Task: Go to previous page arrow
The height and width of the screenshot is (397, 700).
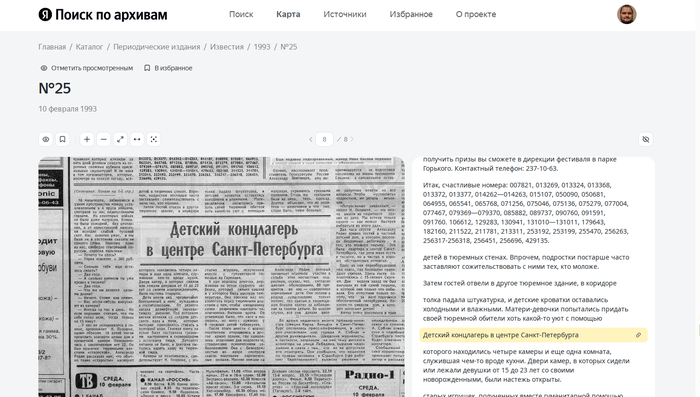Action: click(311, 139)
